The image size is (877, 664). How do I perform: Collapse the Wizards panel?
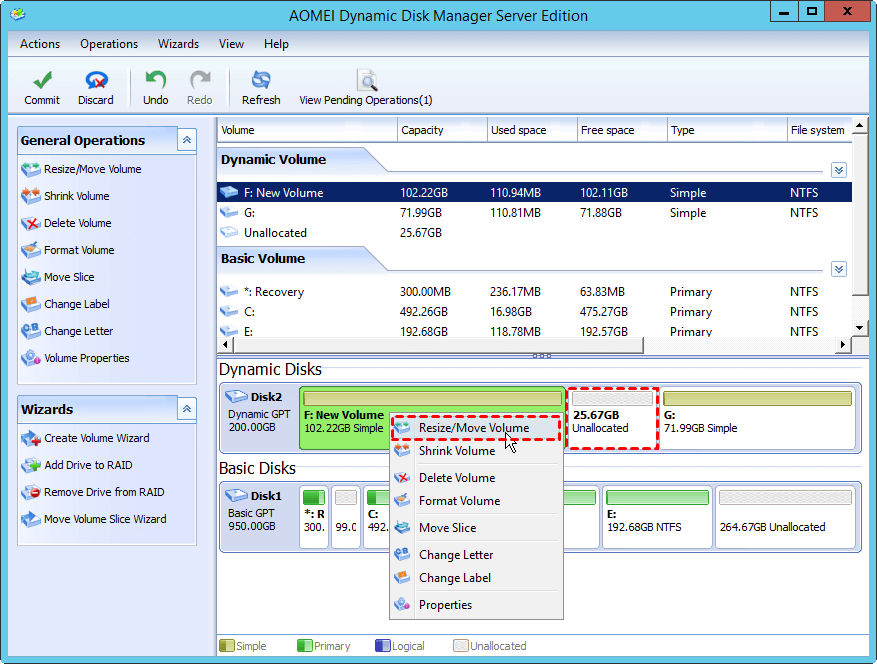point(187,409)
